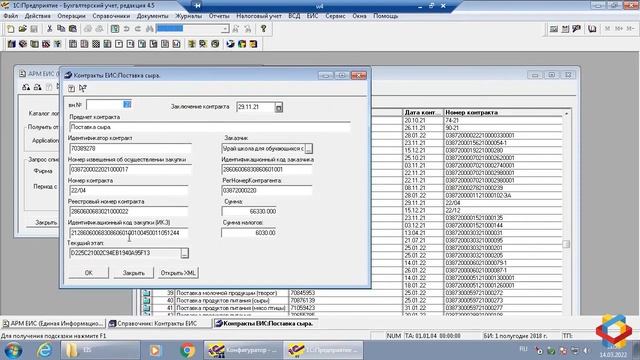Switch to АРМ ЕИС window tab
The image size is (640, 360).
53,323
